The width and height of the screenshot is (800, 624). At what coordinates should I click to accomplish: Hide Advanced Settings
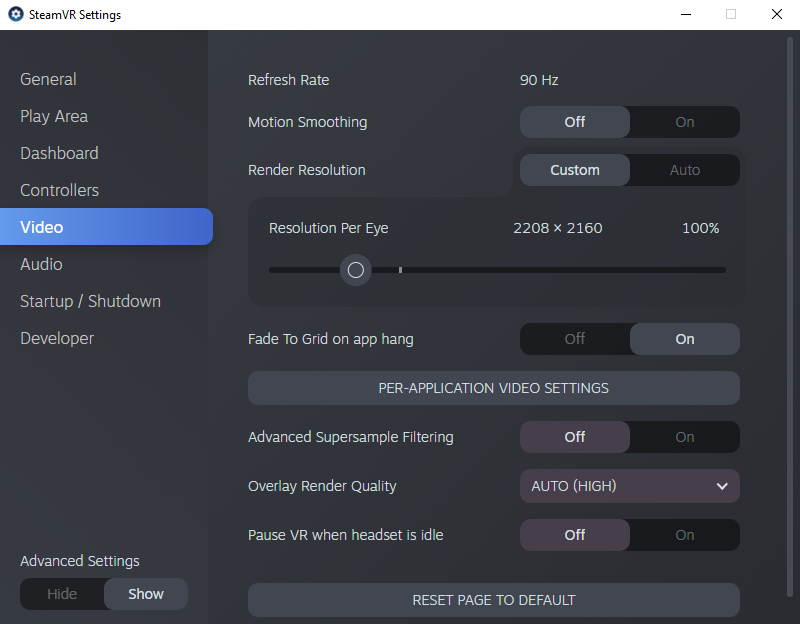(x=62, y=594)
